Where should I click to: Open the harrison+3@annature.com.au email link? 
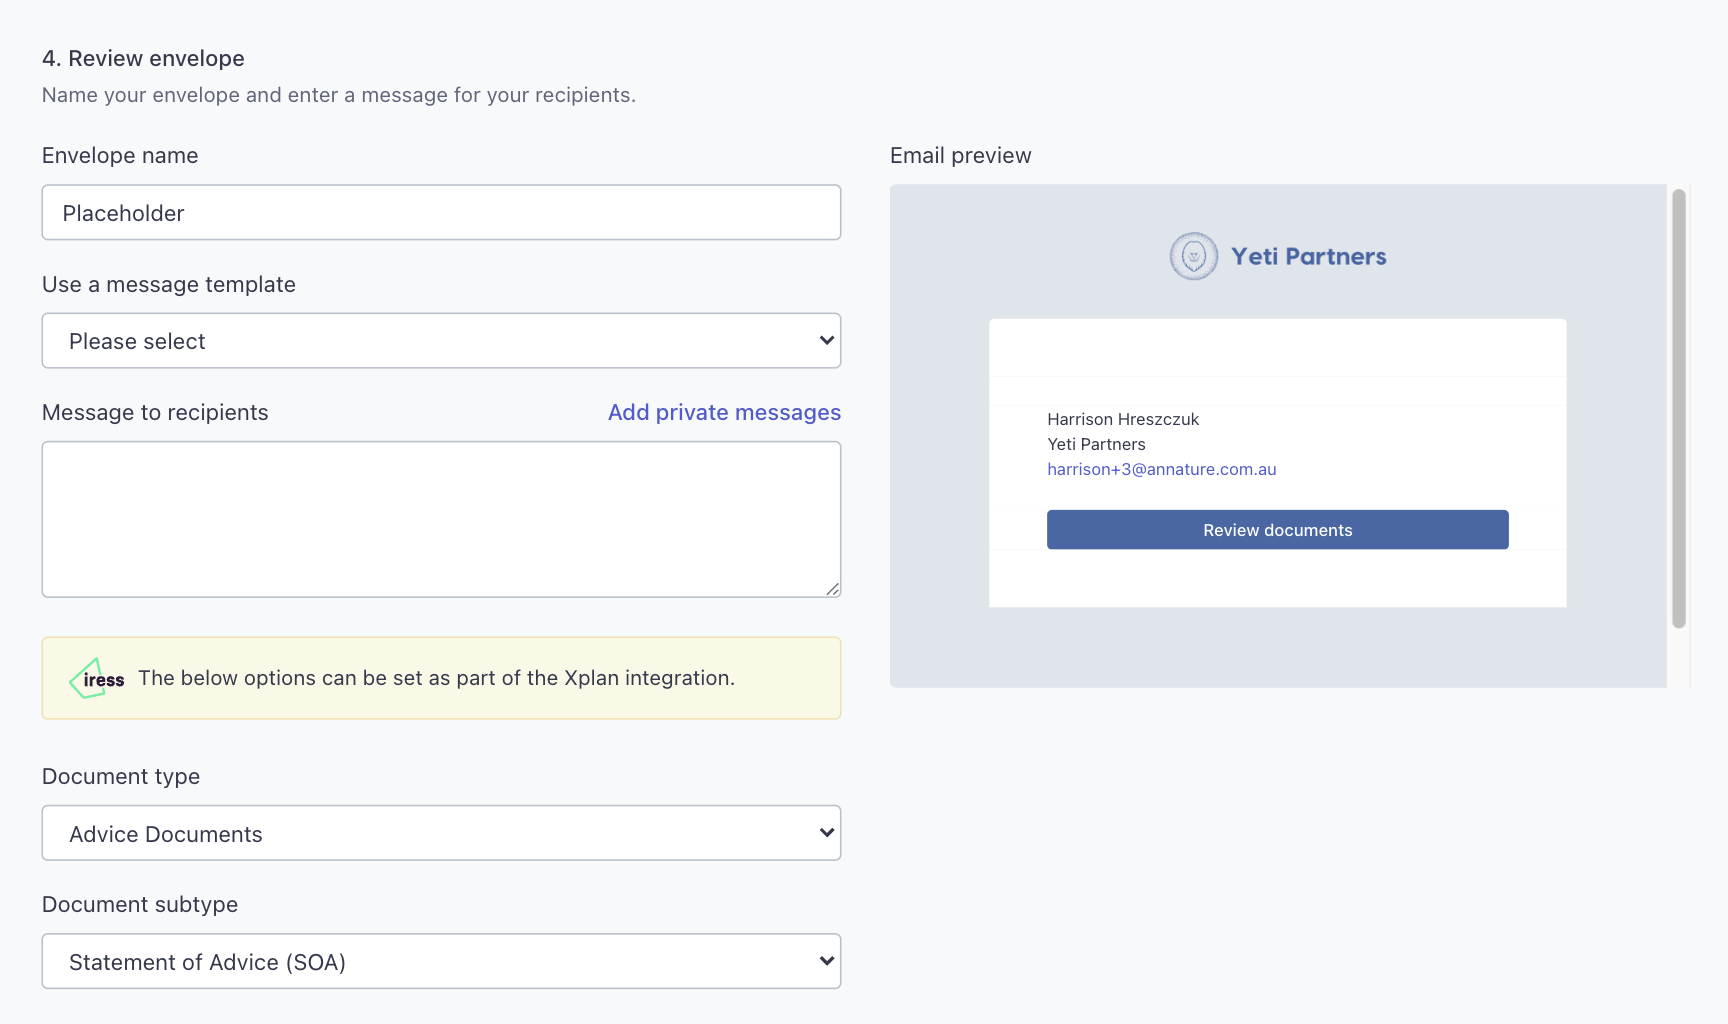point(1161,469)
